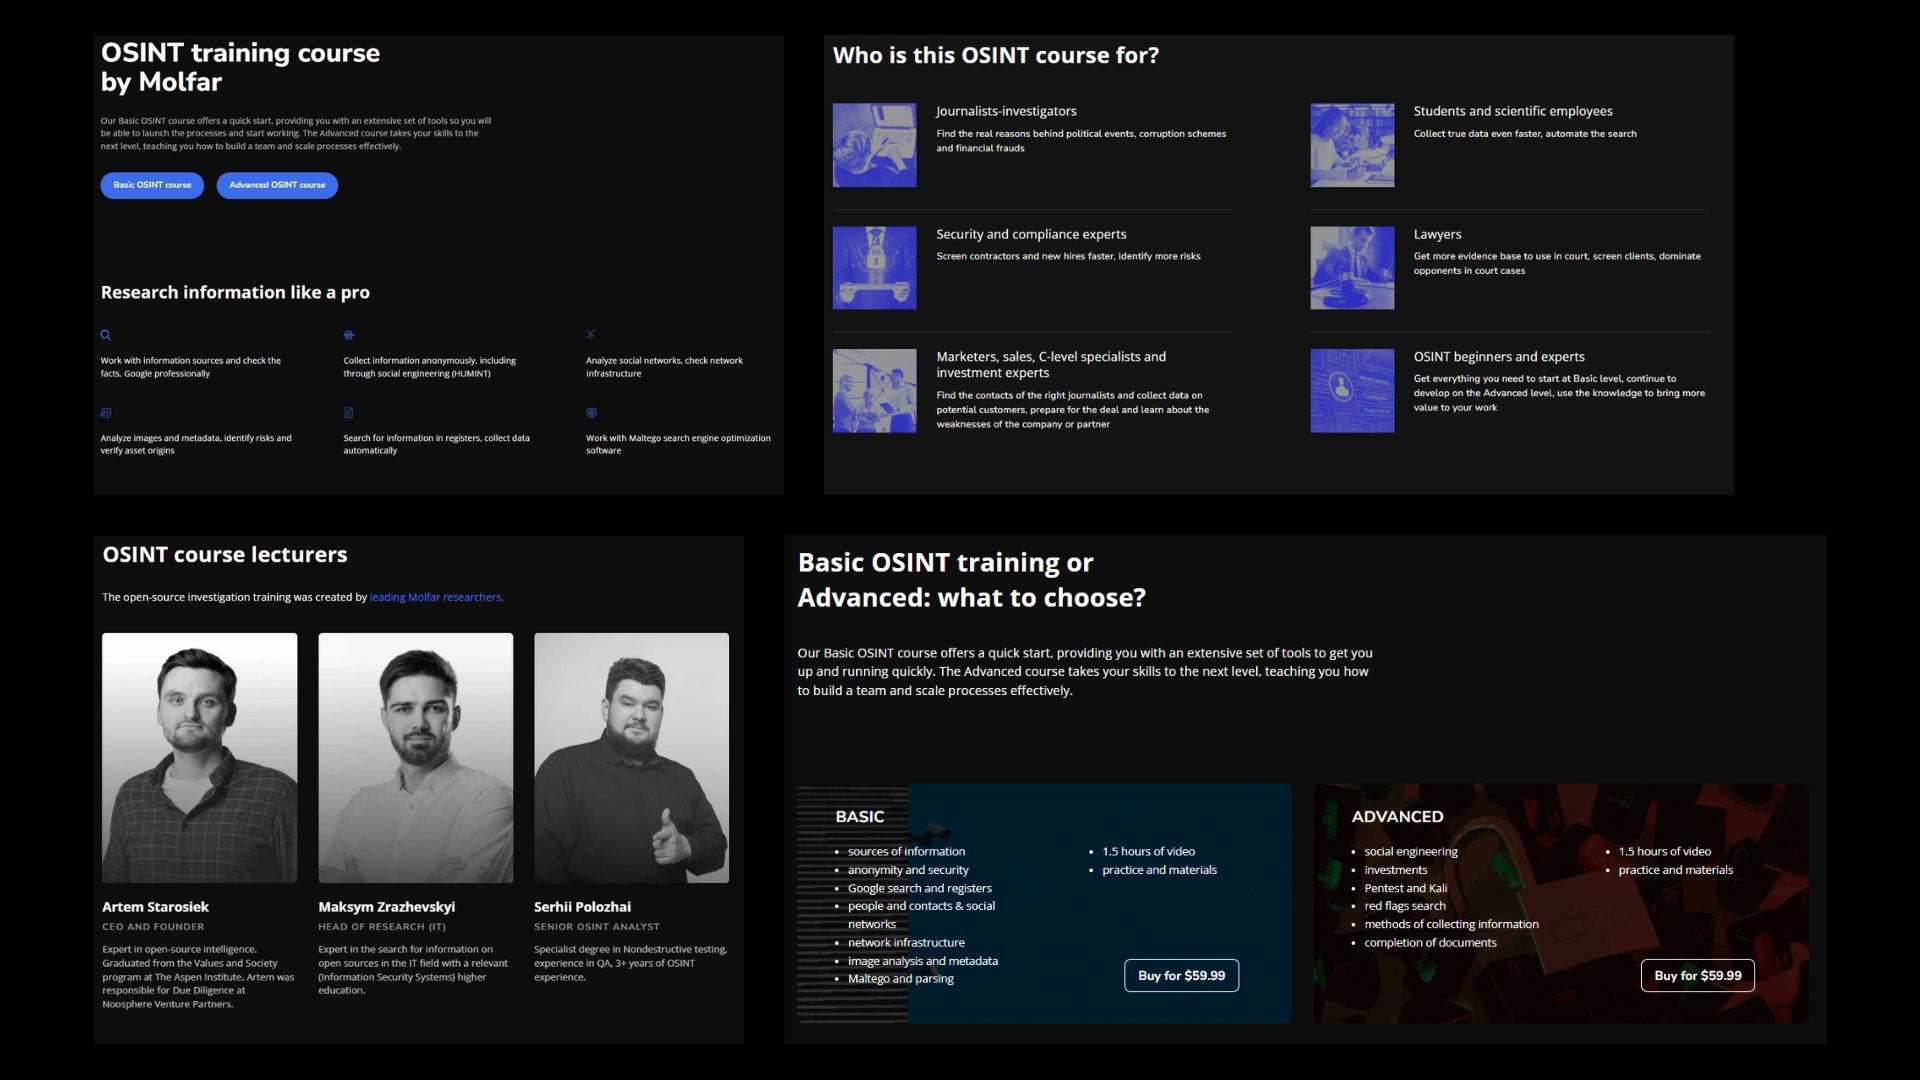Screen dimensions: 1920x1080
Task: Click the HEAD OF RESEARCH (IT) title
Action: point(382,927)
